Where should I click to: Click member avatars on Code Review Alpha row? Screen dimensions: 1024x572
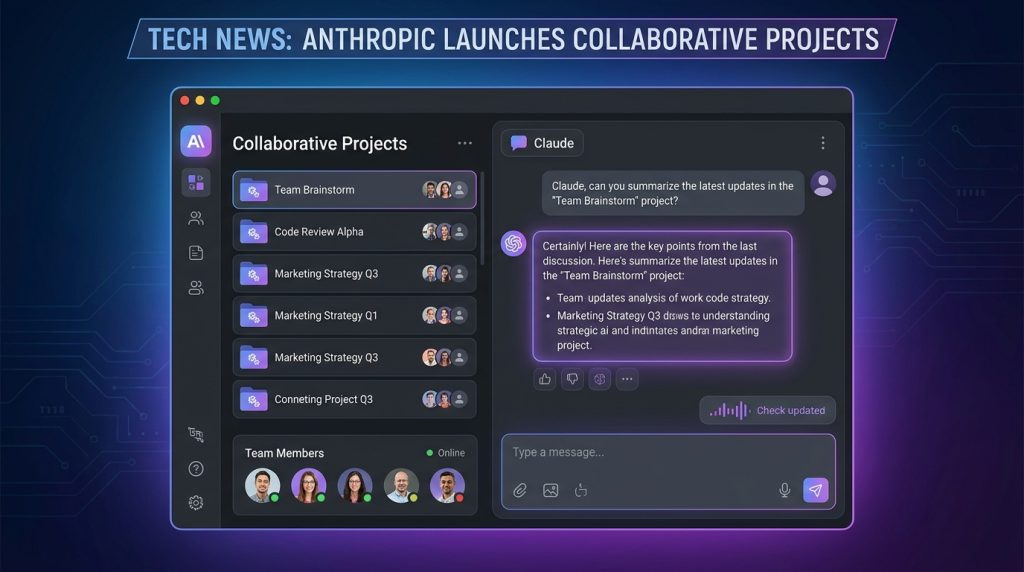pyautogui.click(x=445, y=232)
